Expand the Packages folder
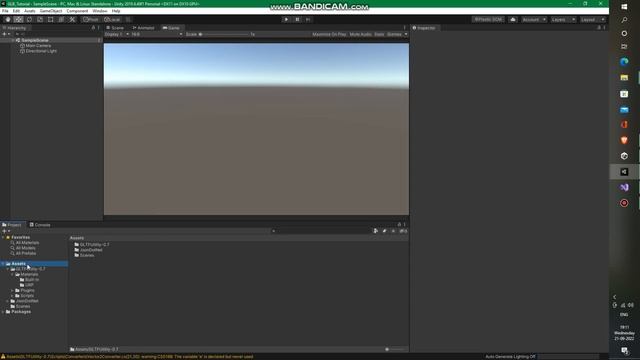 [3, 311]
